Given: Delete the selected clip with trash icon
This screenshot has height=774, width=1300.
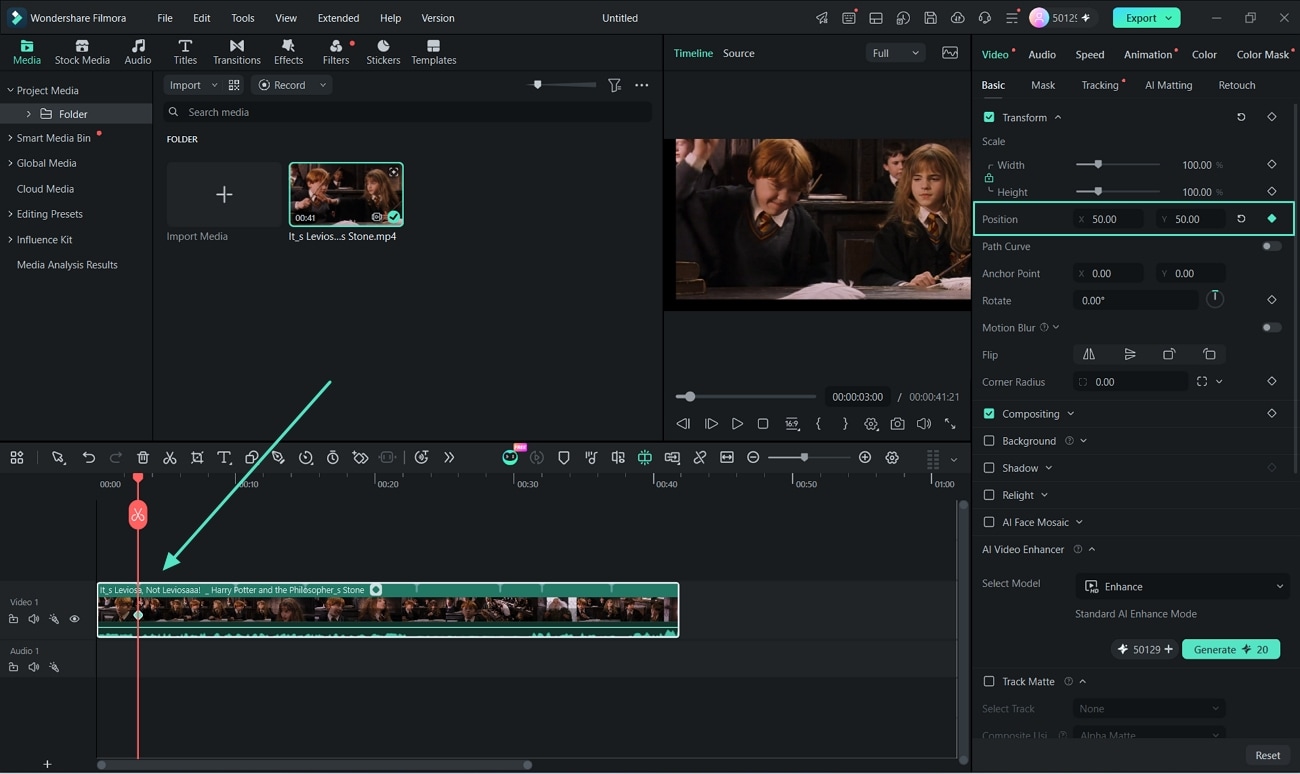Looking at the screenshot, I should pyautogui.click(x=143, y=458).
